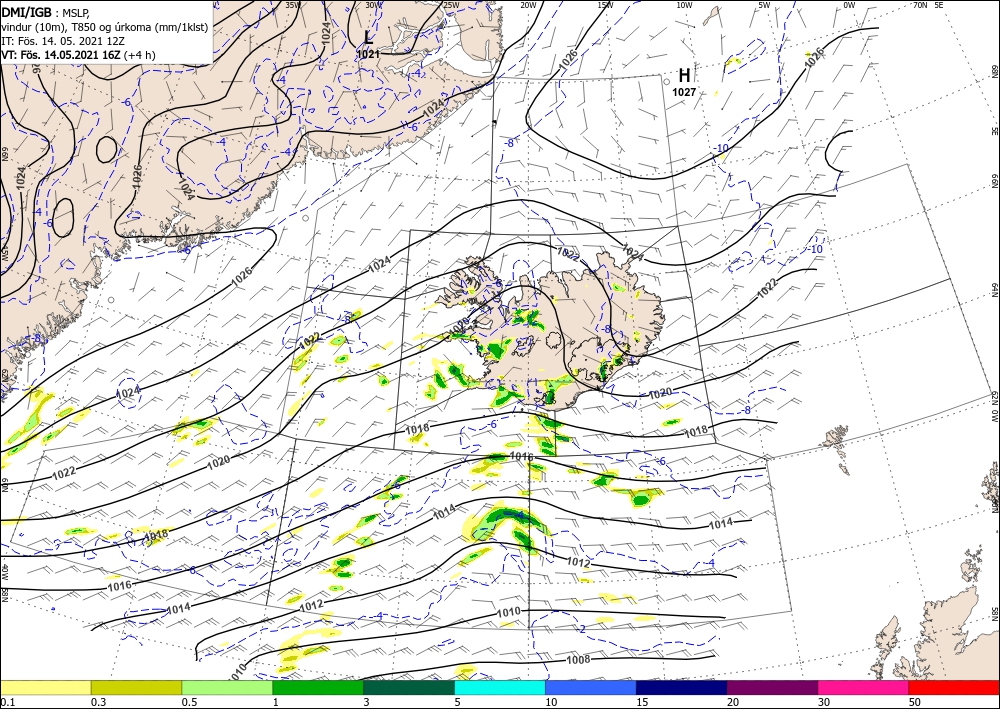Click the cyan 5–10 legend color band
The height and width of the screenshot is (709, 1000).
(500, 687)
